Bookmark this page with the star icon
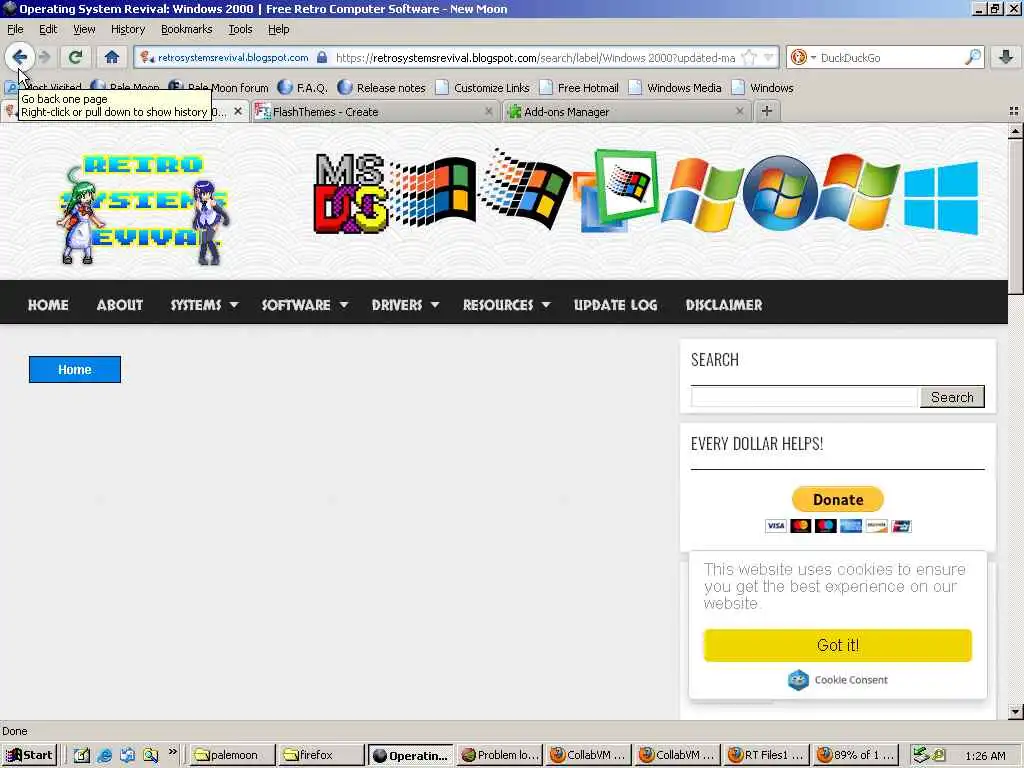Image resolution: width=1024 pixels, height=768 pixels. (x=749, y=57)
